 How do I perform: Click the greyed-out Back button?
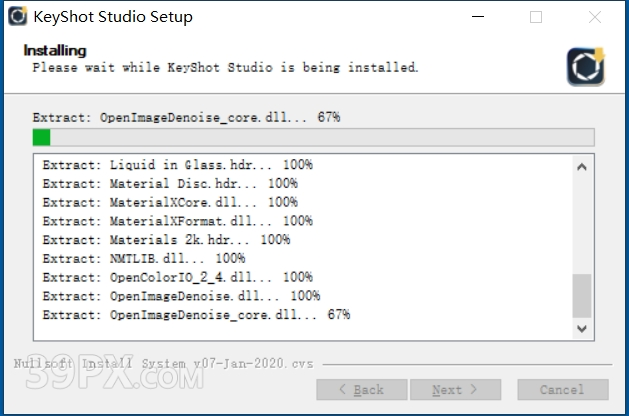pos(363,390)
